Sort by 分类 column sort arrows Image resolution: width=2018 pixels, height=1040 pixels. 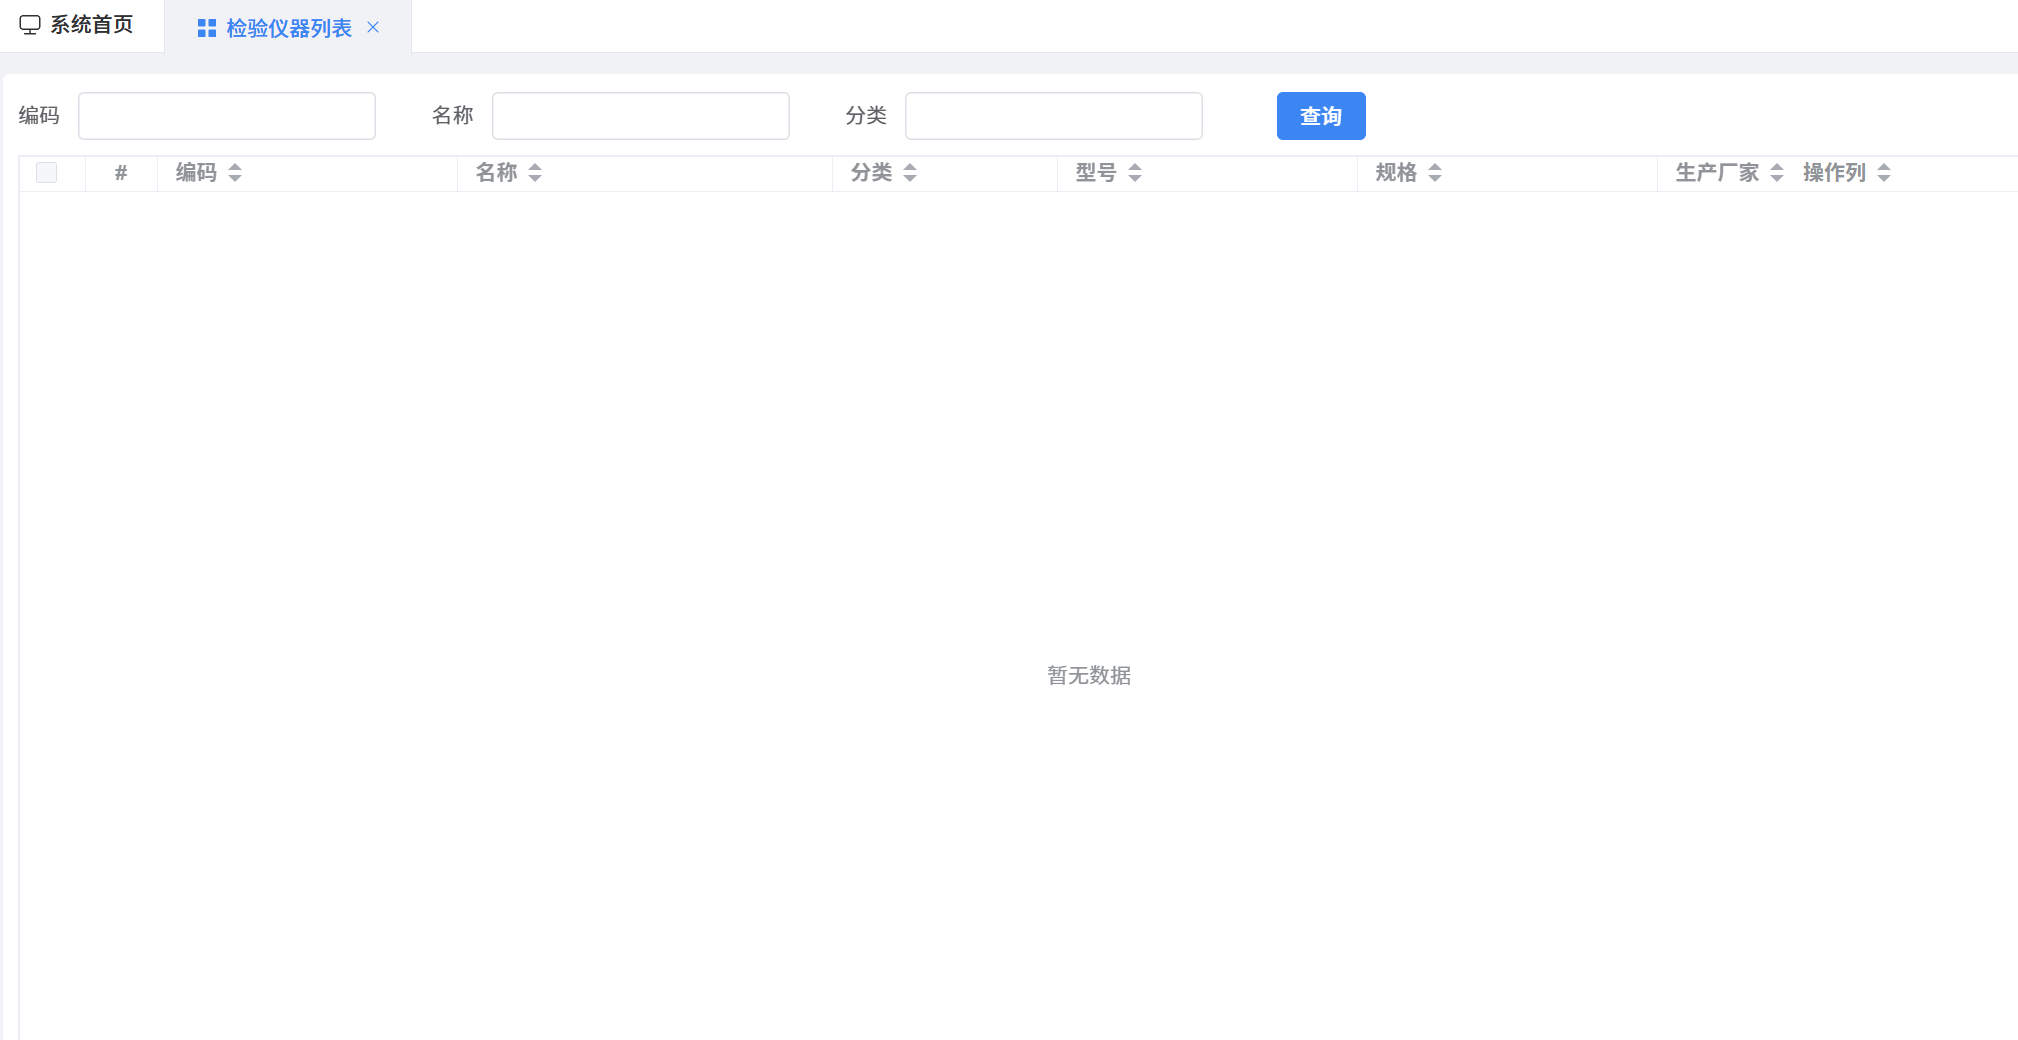[x=910, y=173]
